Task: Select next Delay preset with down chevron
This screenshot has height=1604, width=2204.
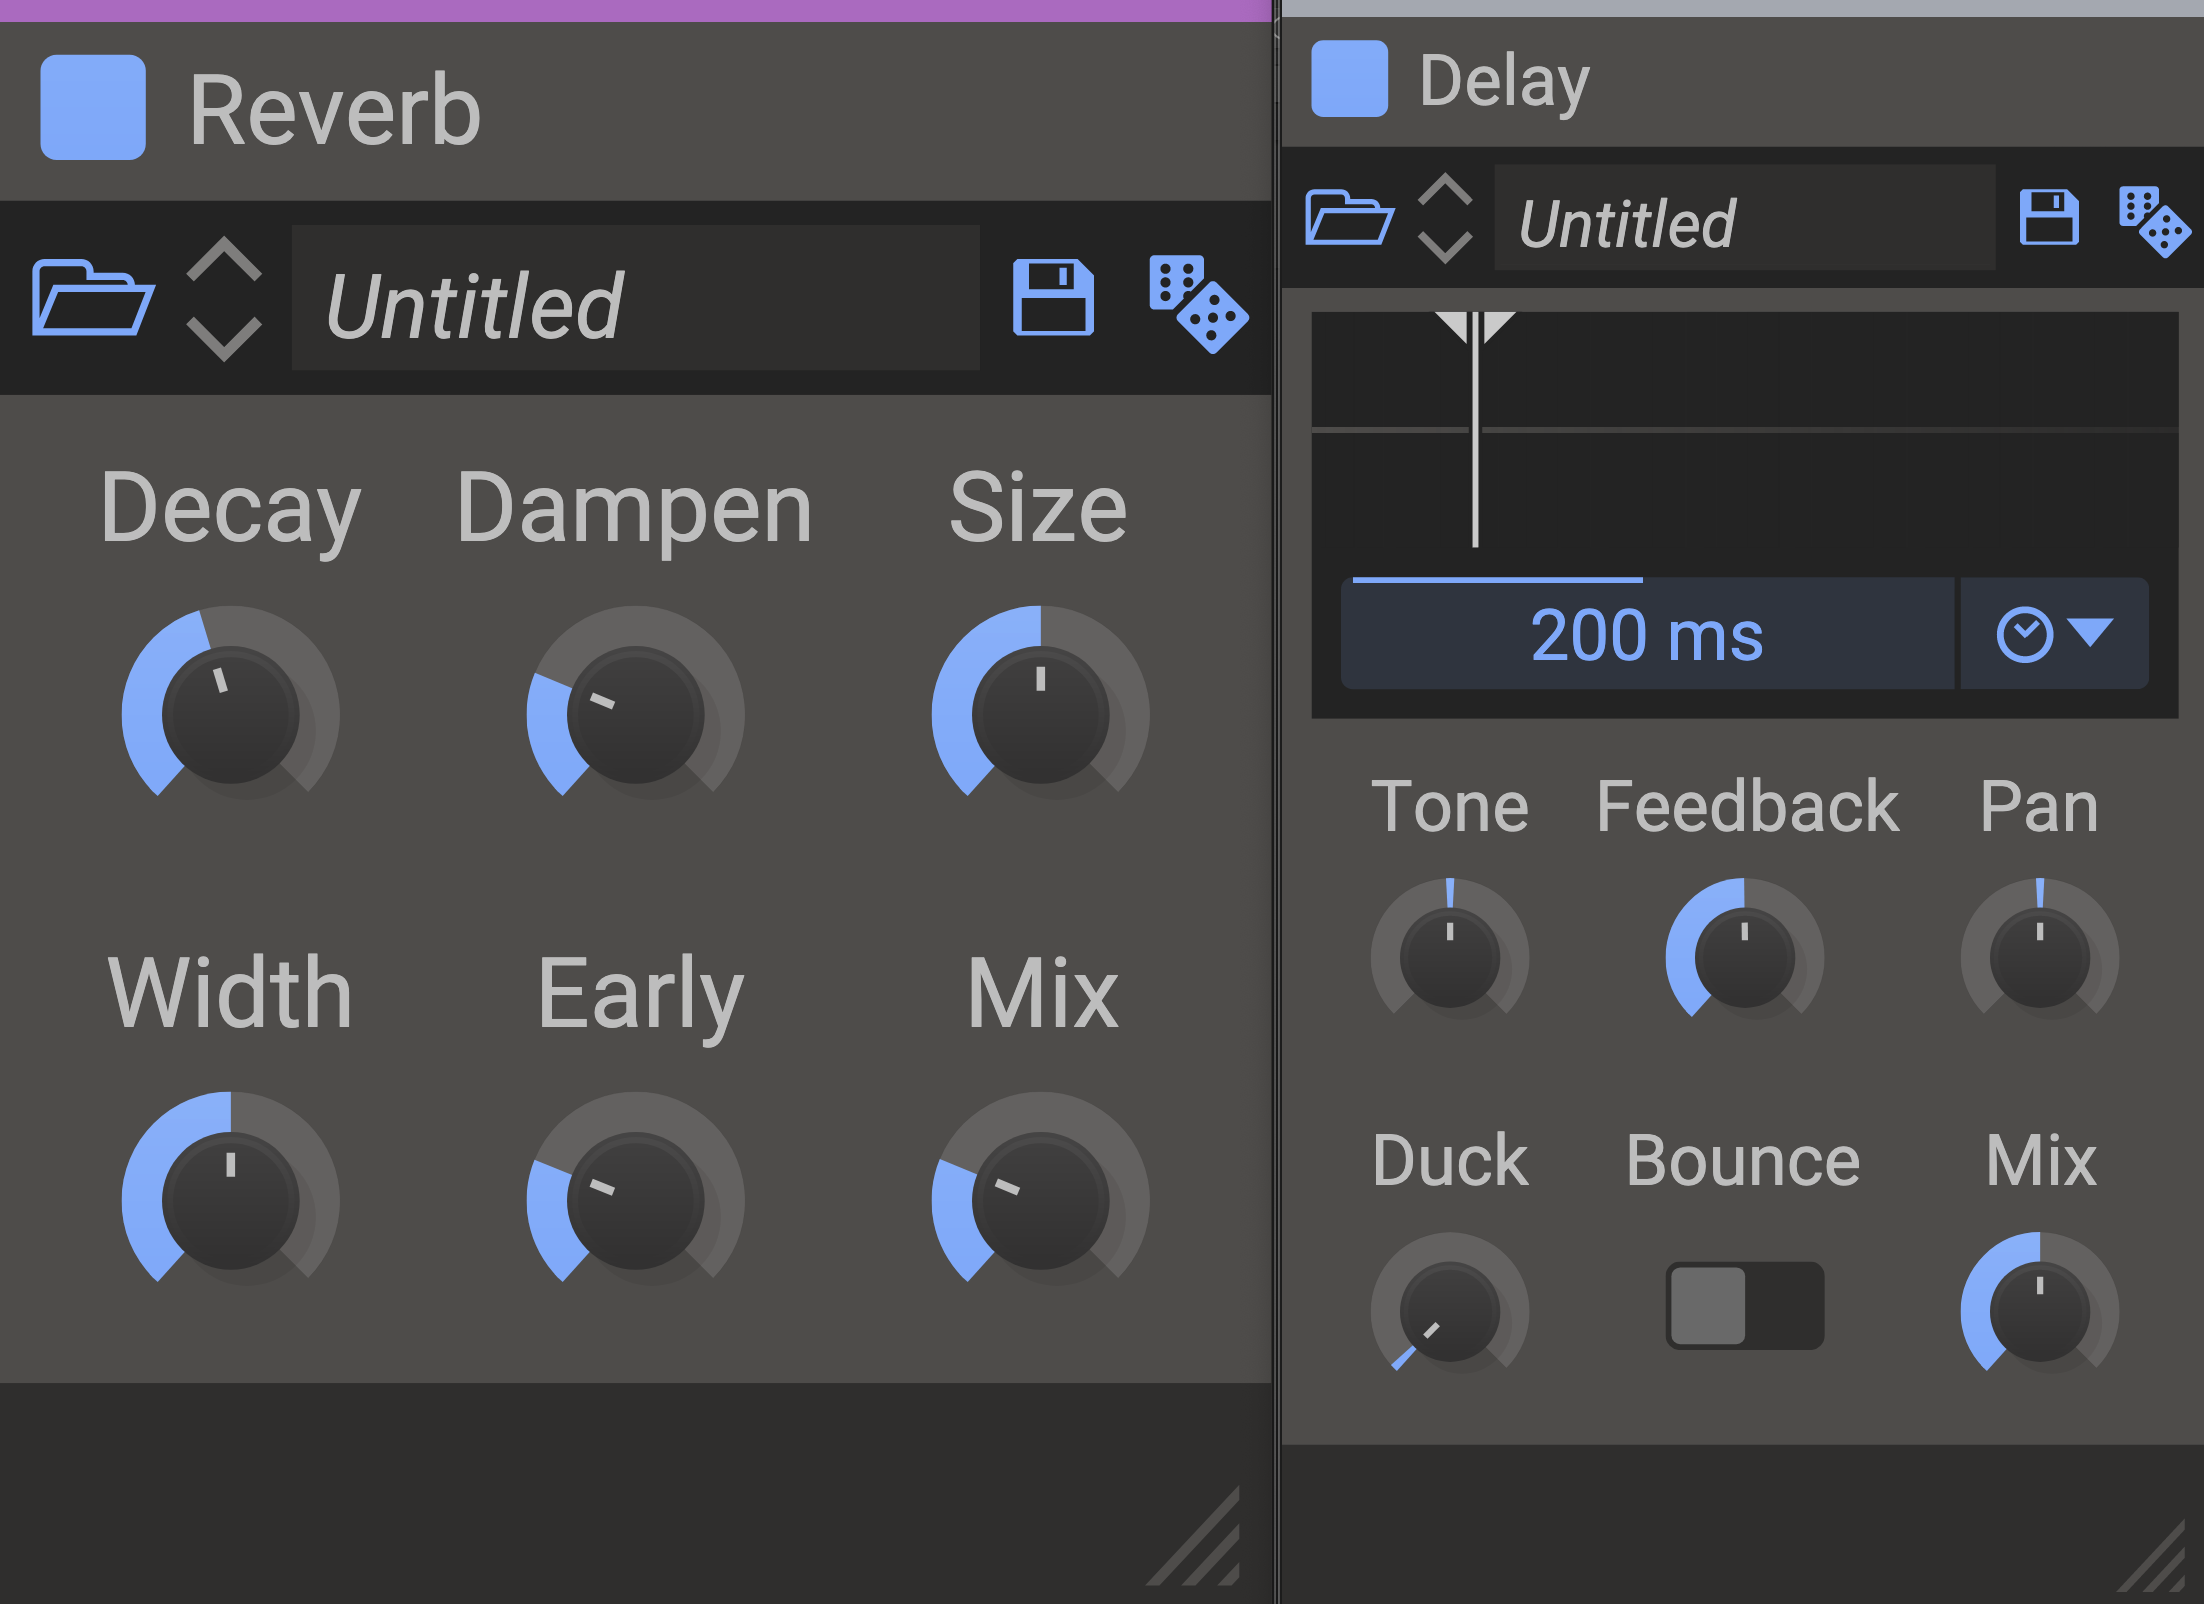Action: (1445, 245)
